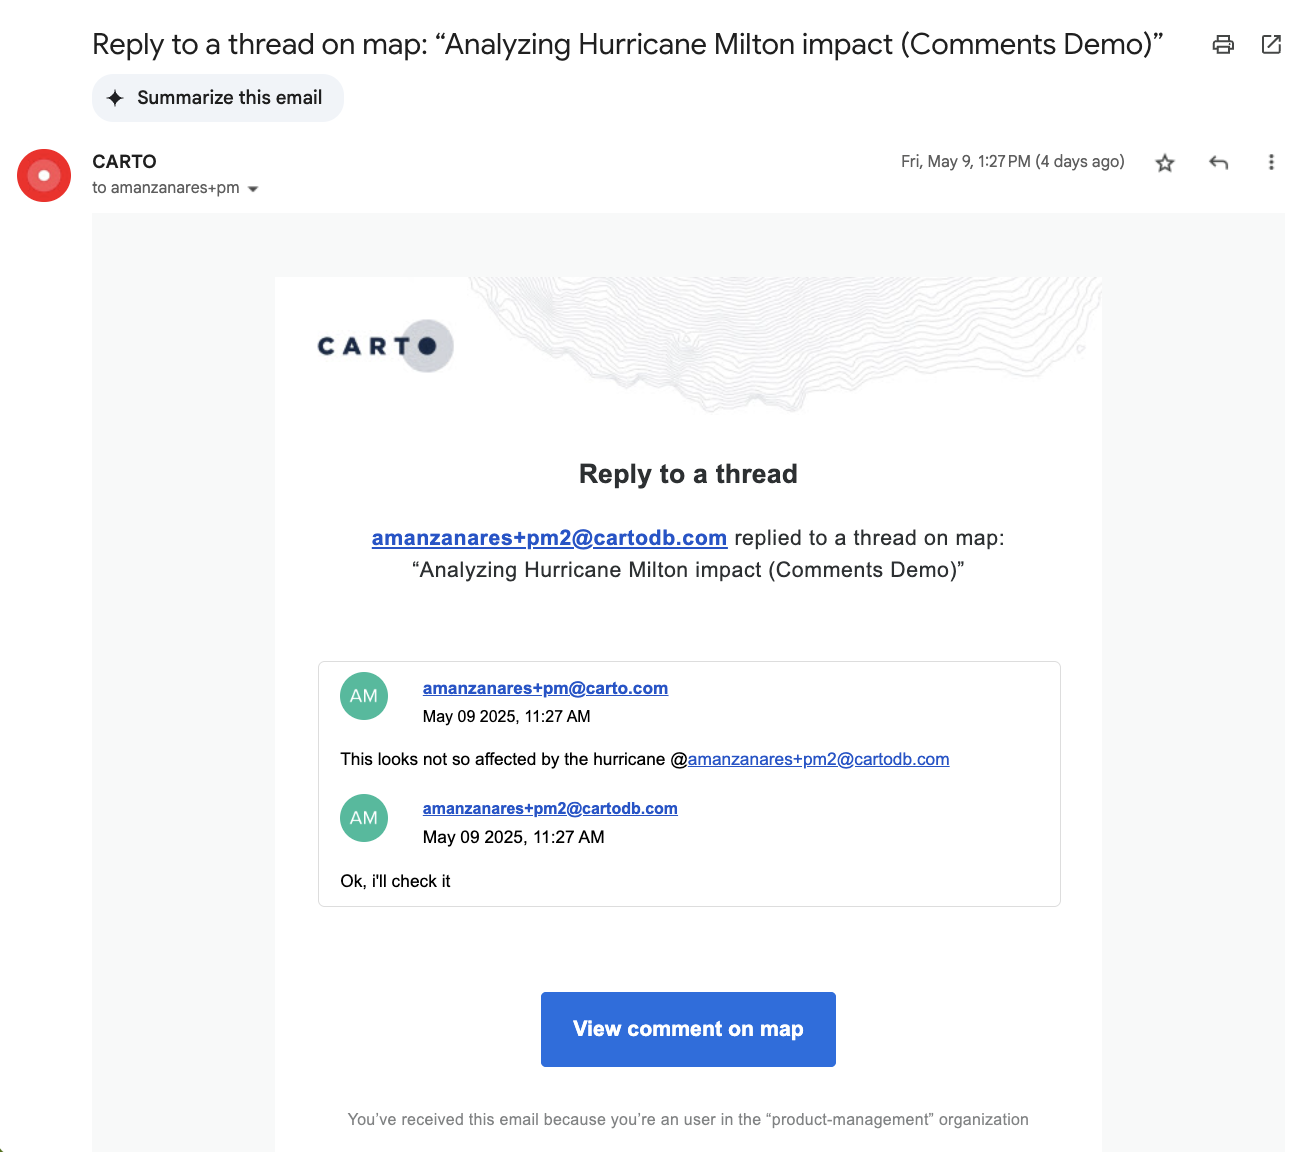
Task: Star this CARTO email
Action: pos(1164,163)
